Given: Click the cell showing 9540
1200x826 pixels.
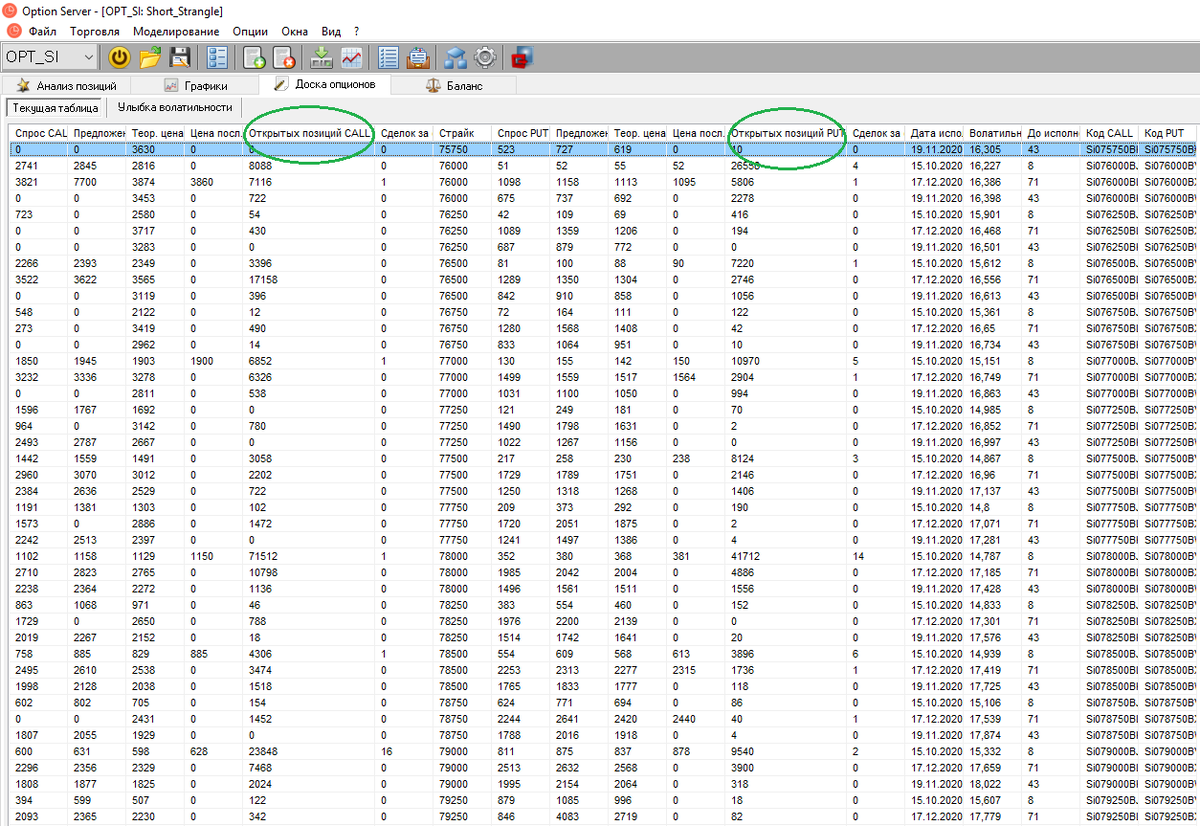Looking at the screenshot, I should (787, 751).
